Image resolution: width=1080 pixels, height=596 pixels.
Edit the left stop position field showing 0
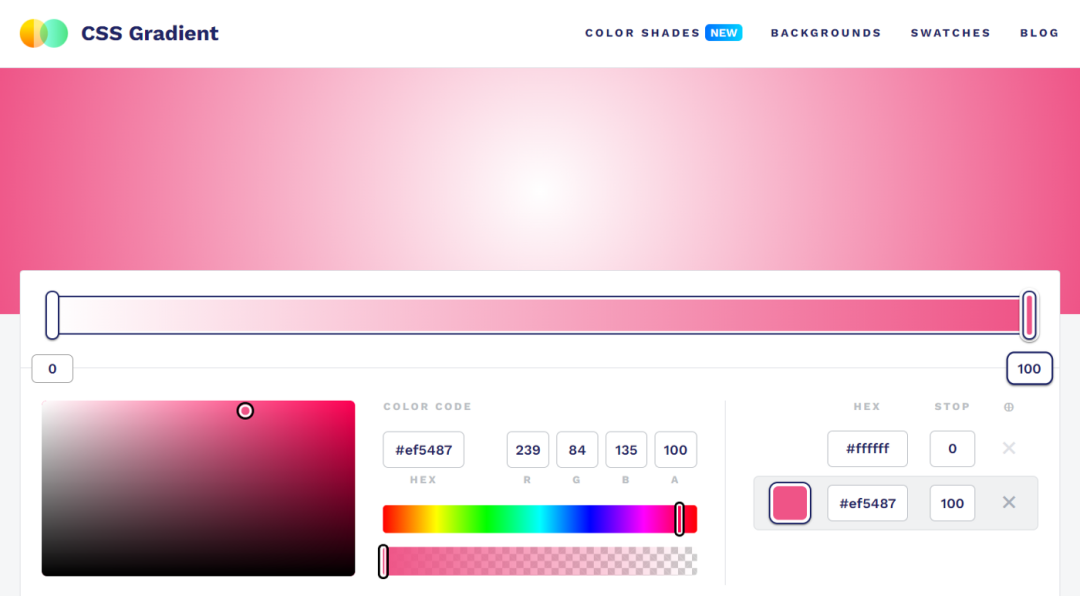(x=52, y=369)
